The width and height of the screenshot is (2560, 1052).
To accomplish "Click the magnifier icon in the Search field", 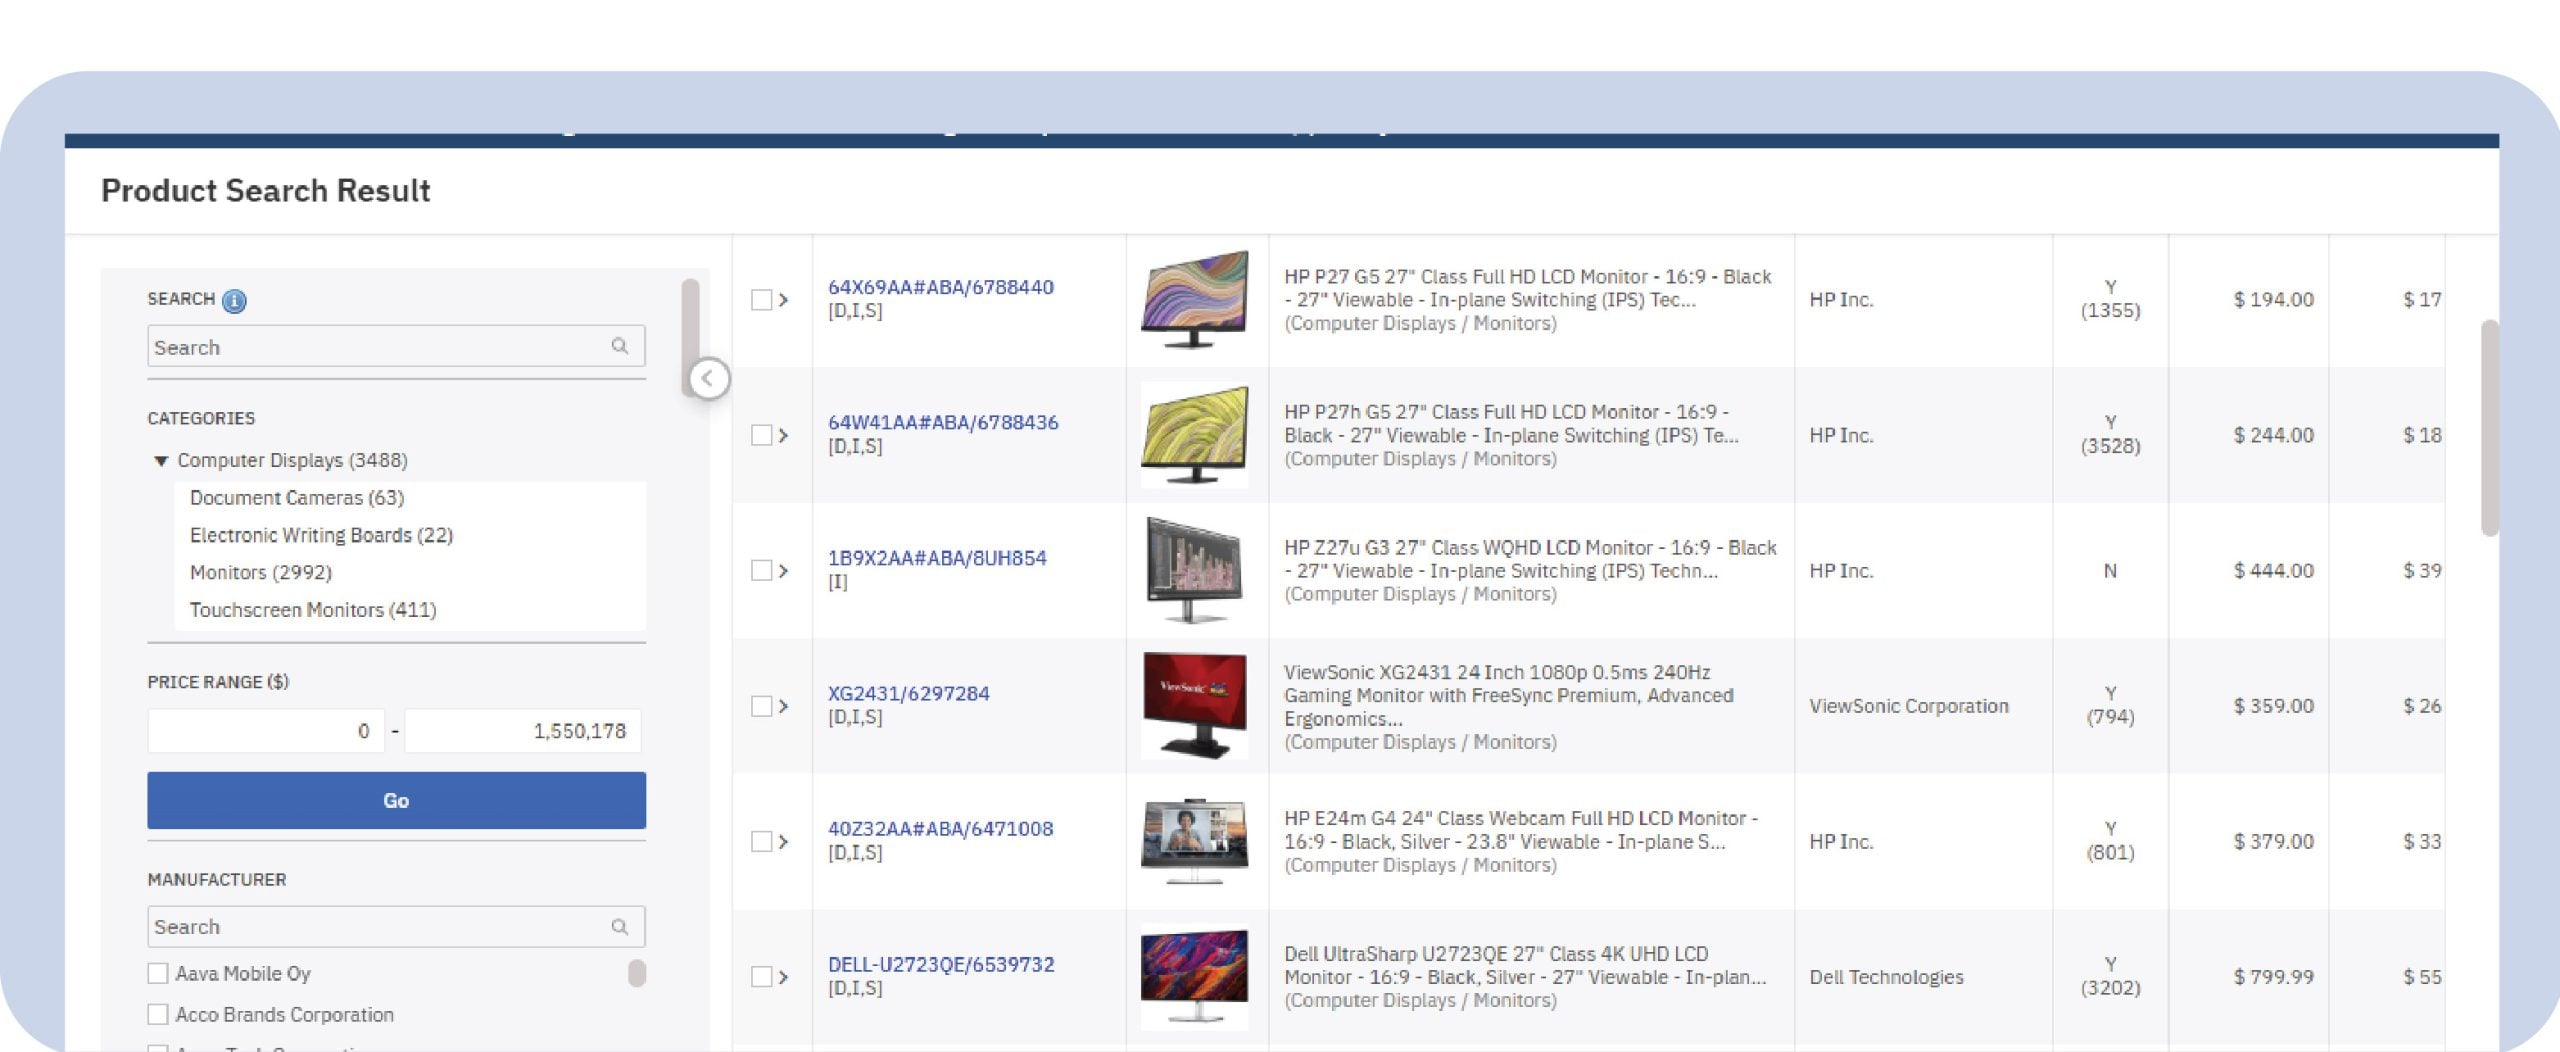I will pyautogui.click(x=620, y=346).
